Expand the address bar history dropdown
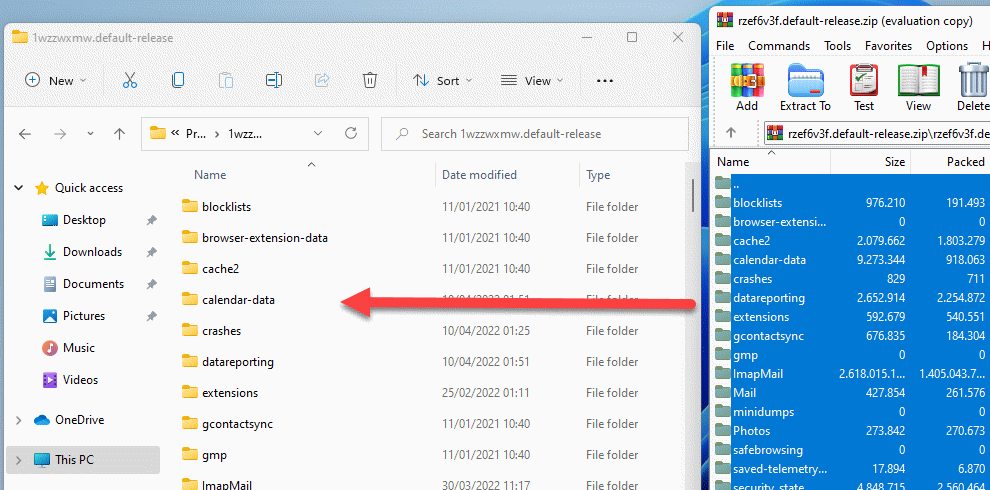990x490 pixels. [x=318, y=134]
